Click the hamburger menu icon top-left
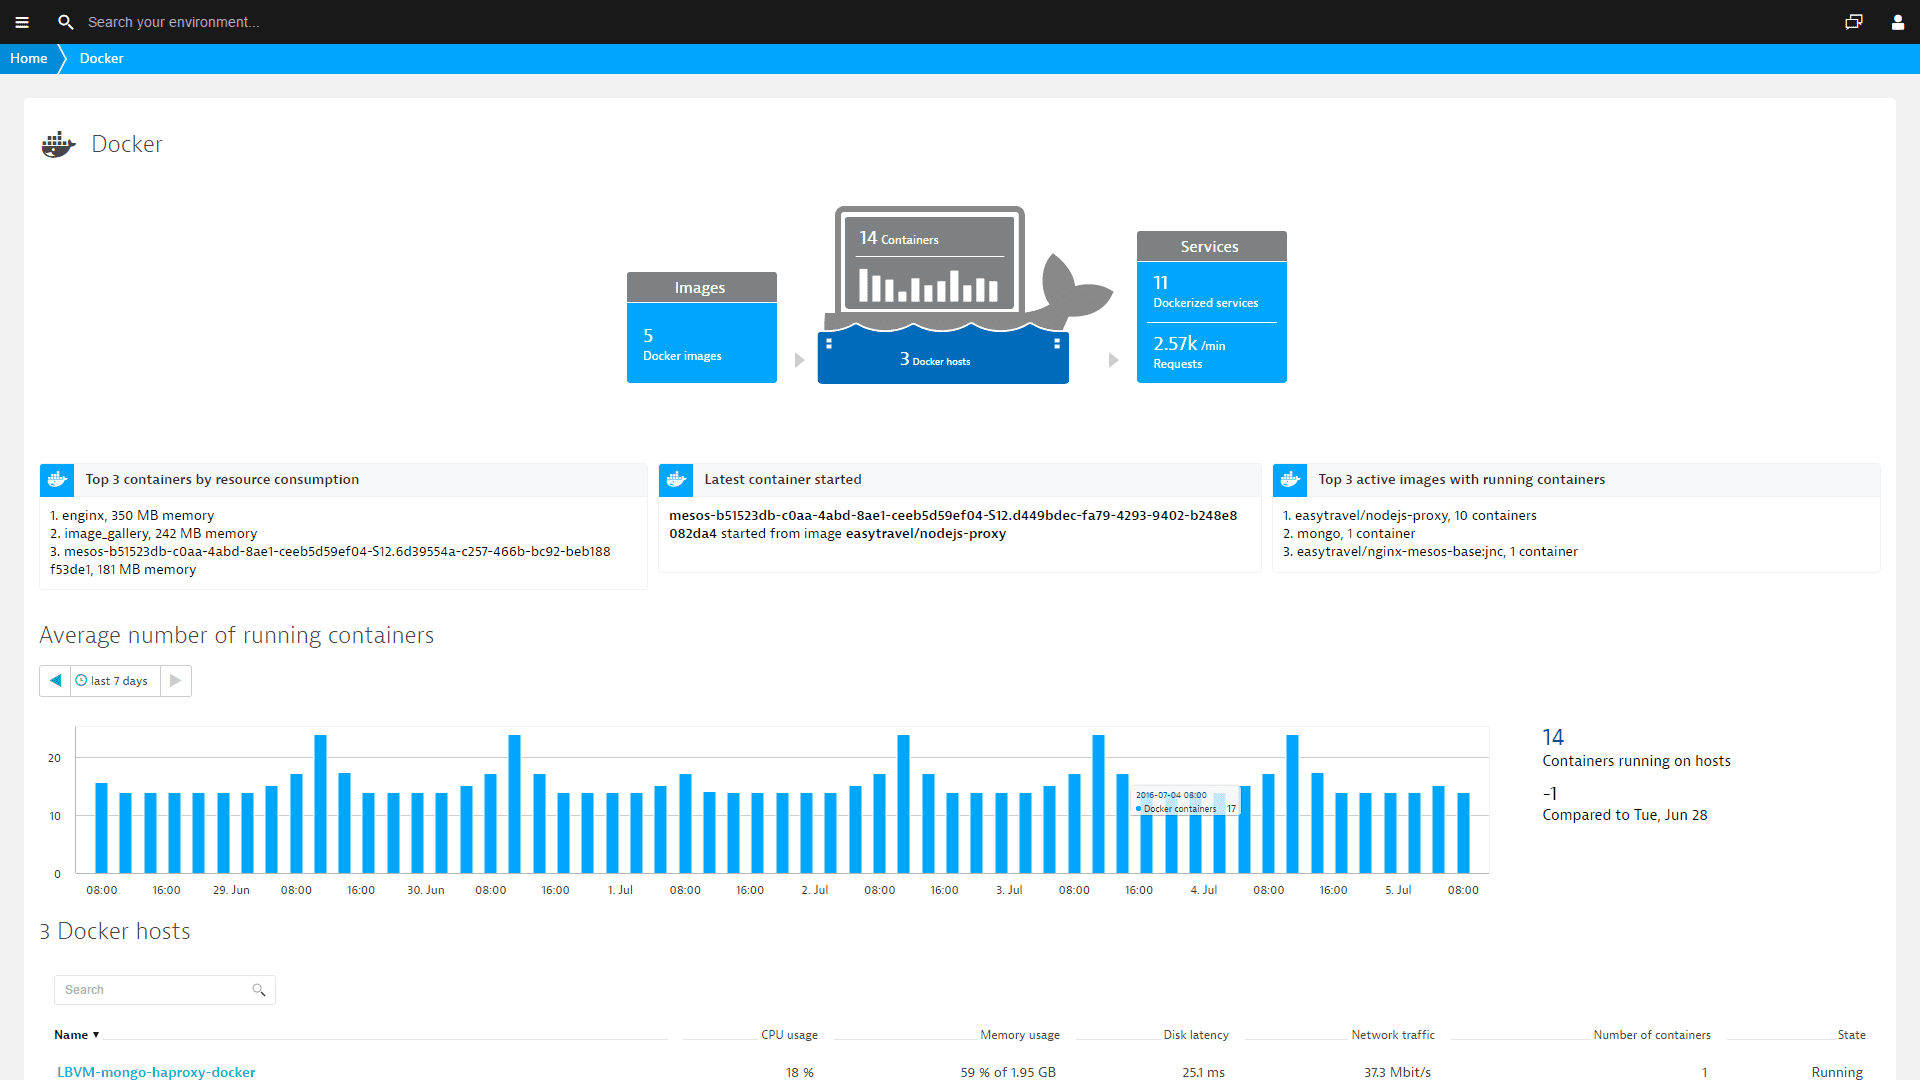The height and width of the screenshot is (1080, 1920). point(22,20)
